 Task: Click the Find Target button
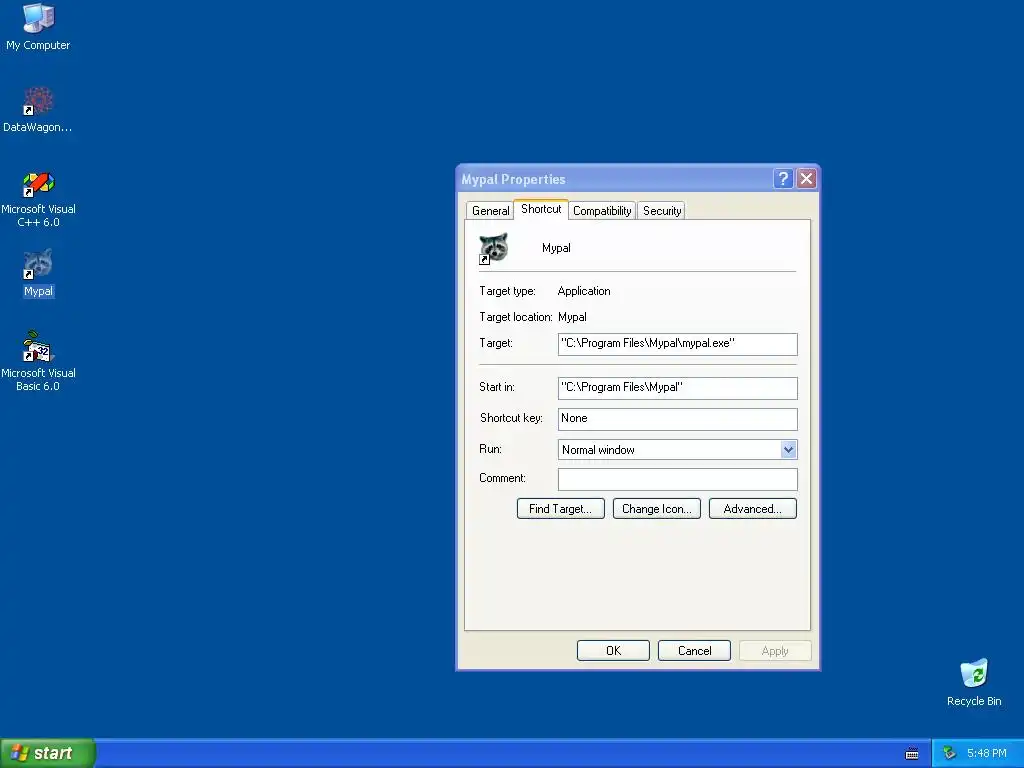560,509
